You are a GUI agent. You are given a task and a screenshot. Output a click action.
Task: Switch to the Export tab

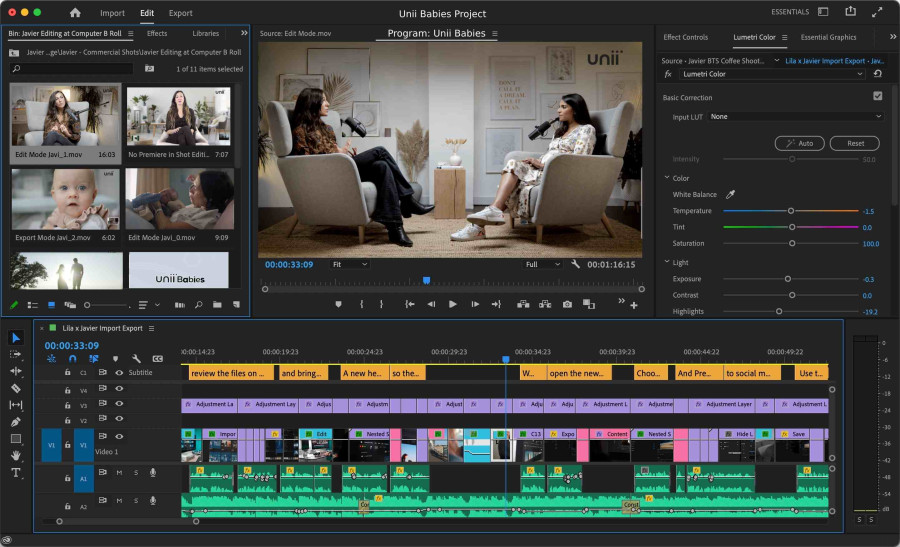pyautogui.click(x=180, y=13)
